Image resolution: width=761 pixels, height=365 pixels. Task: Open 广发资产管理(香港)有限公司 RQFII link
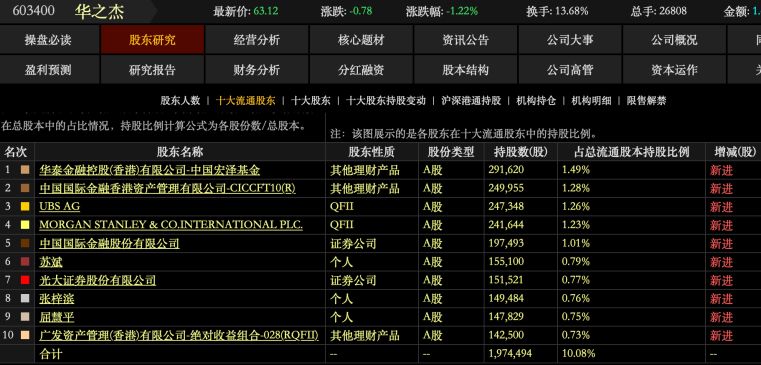[x=179, y=335]
